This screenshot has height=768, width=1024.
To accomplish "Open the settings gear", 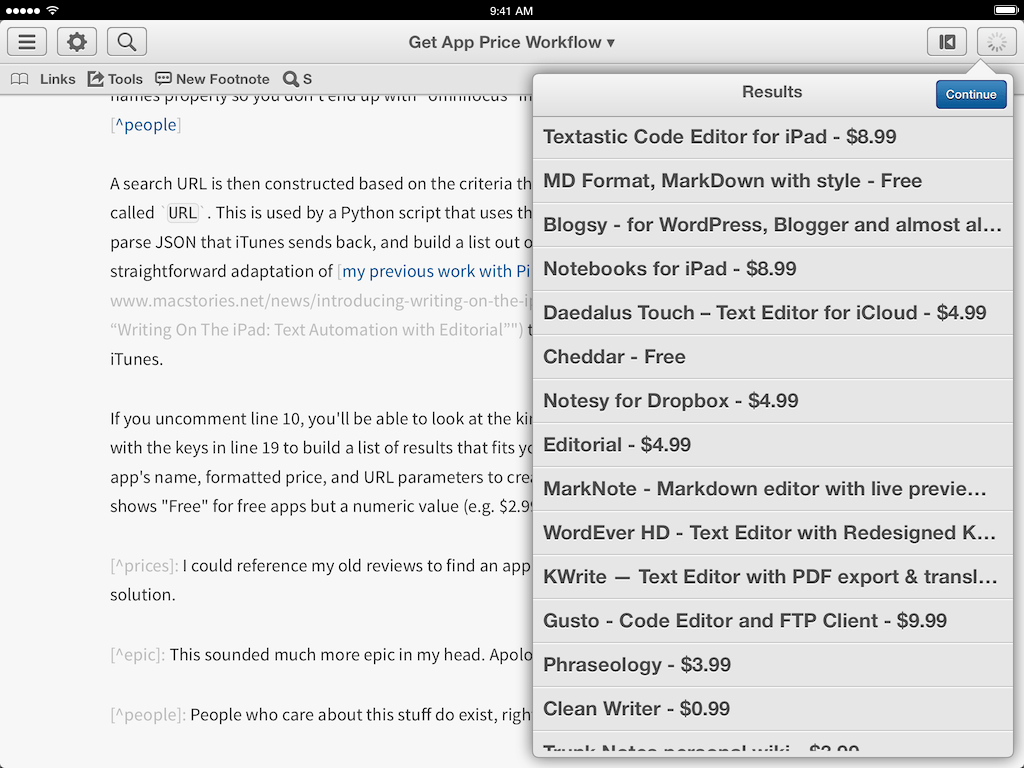I will click(x=77, y=42).
